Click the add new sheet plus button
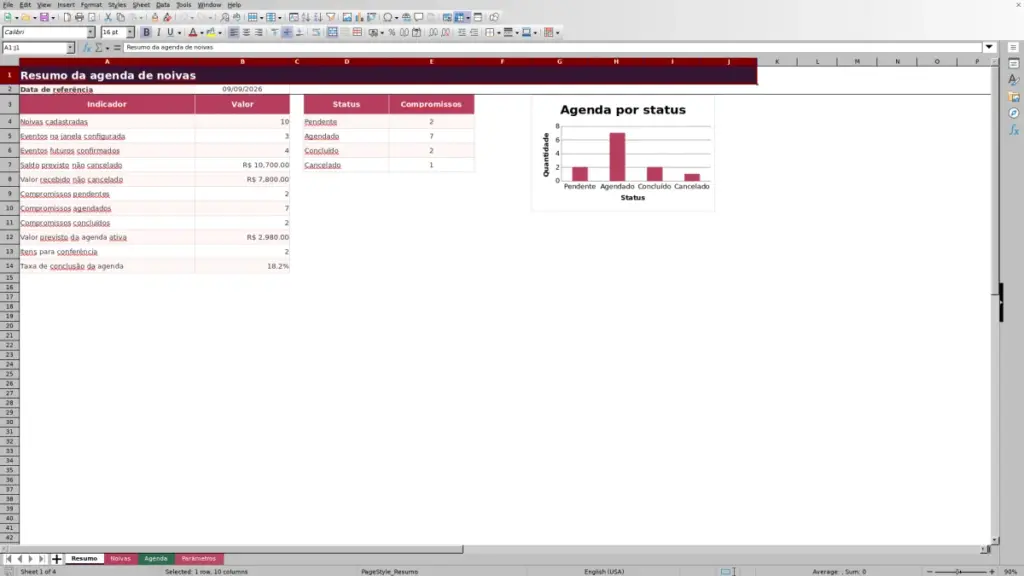Screen dimensions: 1024x576 click(x=56, y=559)
